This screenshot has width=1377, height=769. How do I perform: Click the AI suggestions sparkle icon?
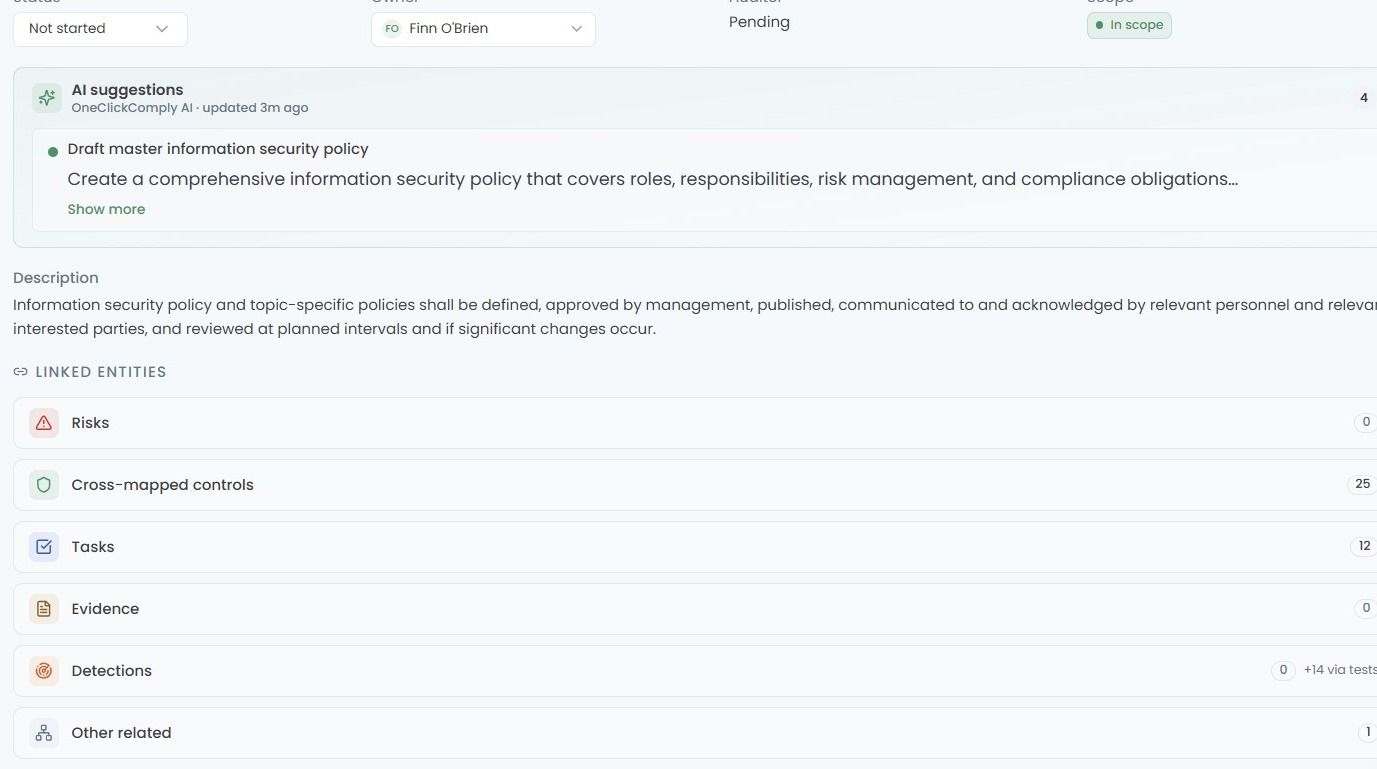pos(46,98)
